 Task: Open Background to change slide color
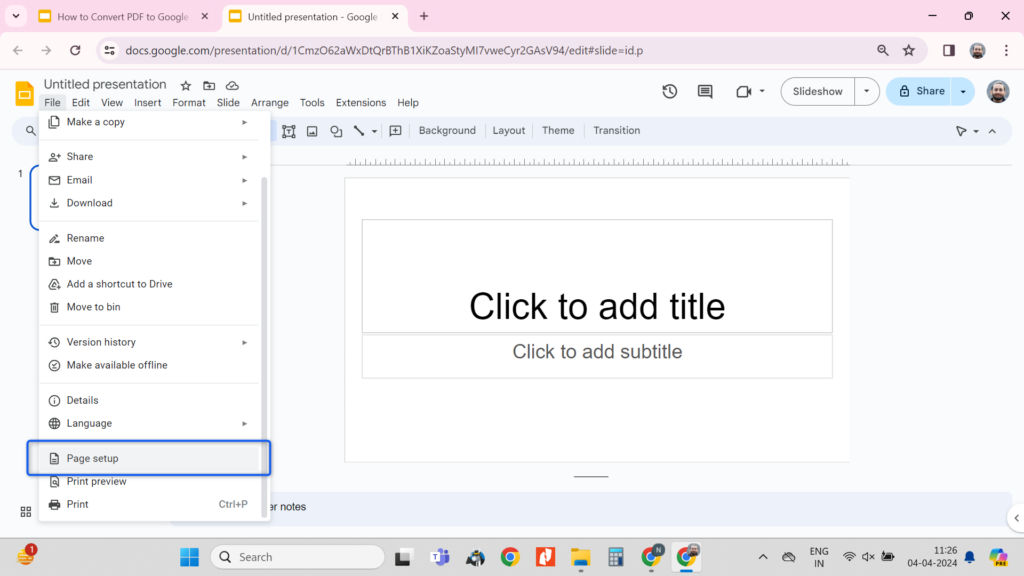click(447, 130)
